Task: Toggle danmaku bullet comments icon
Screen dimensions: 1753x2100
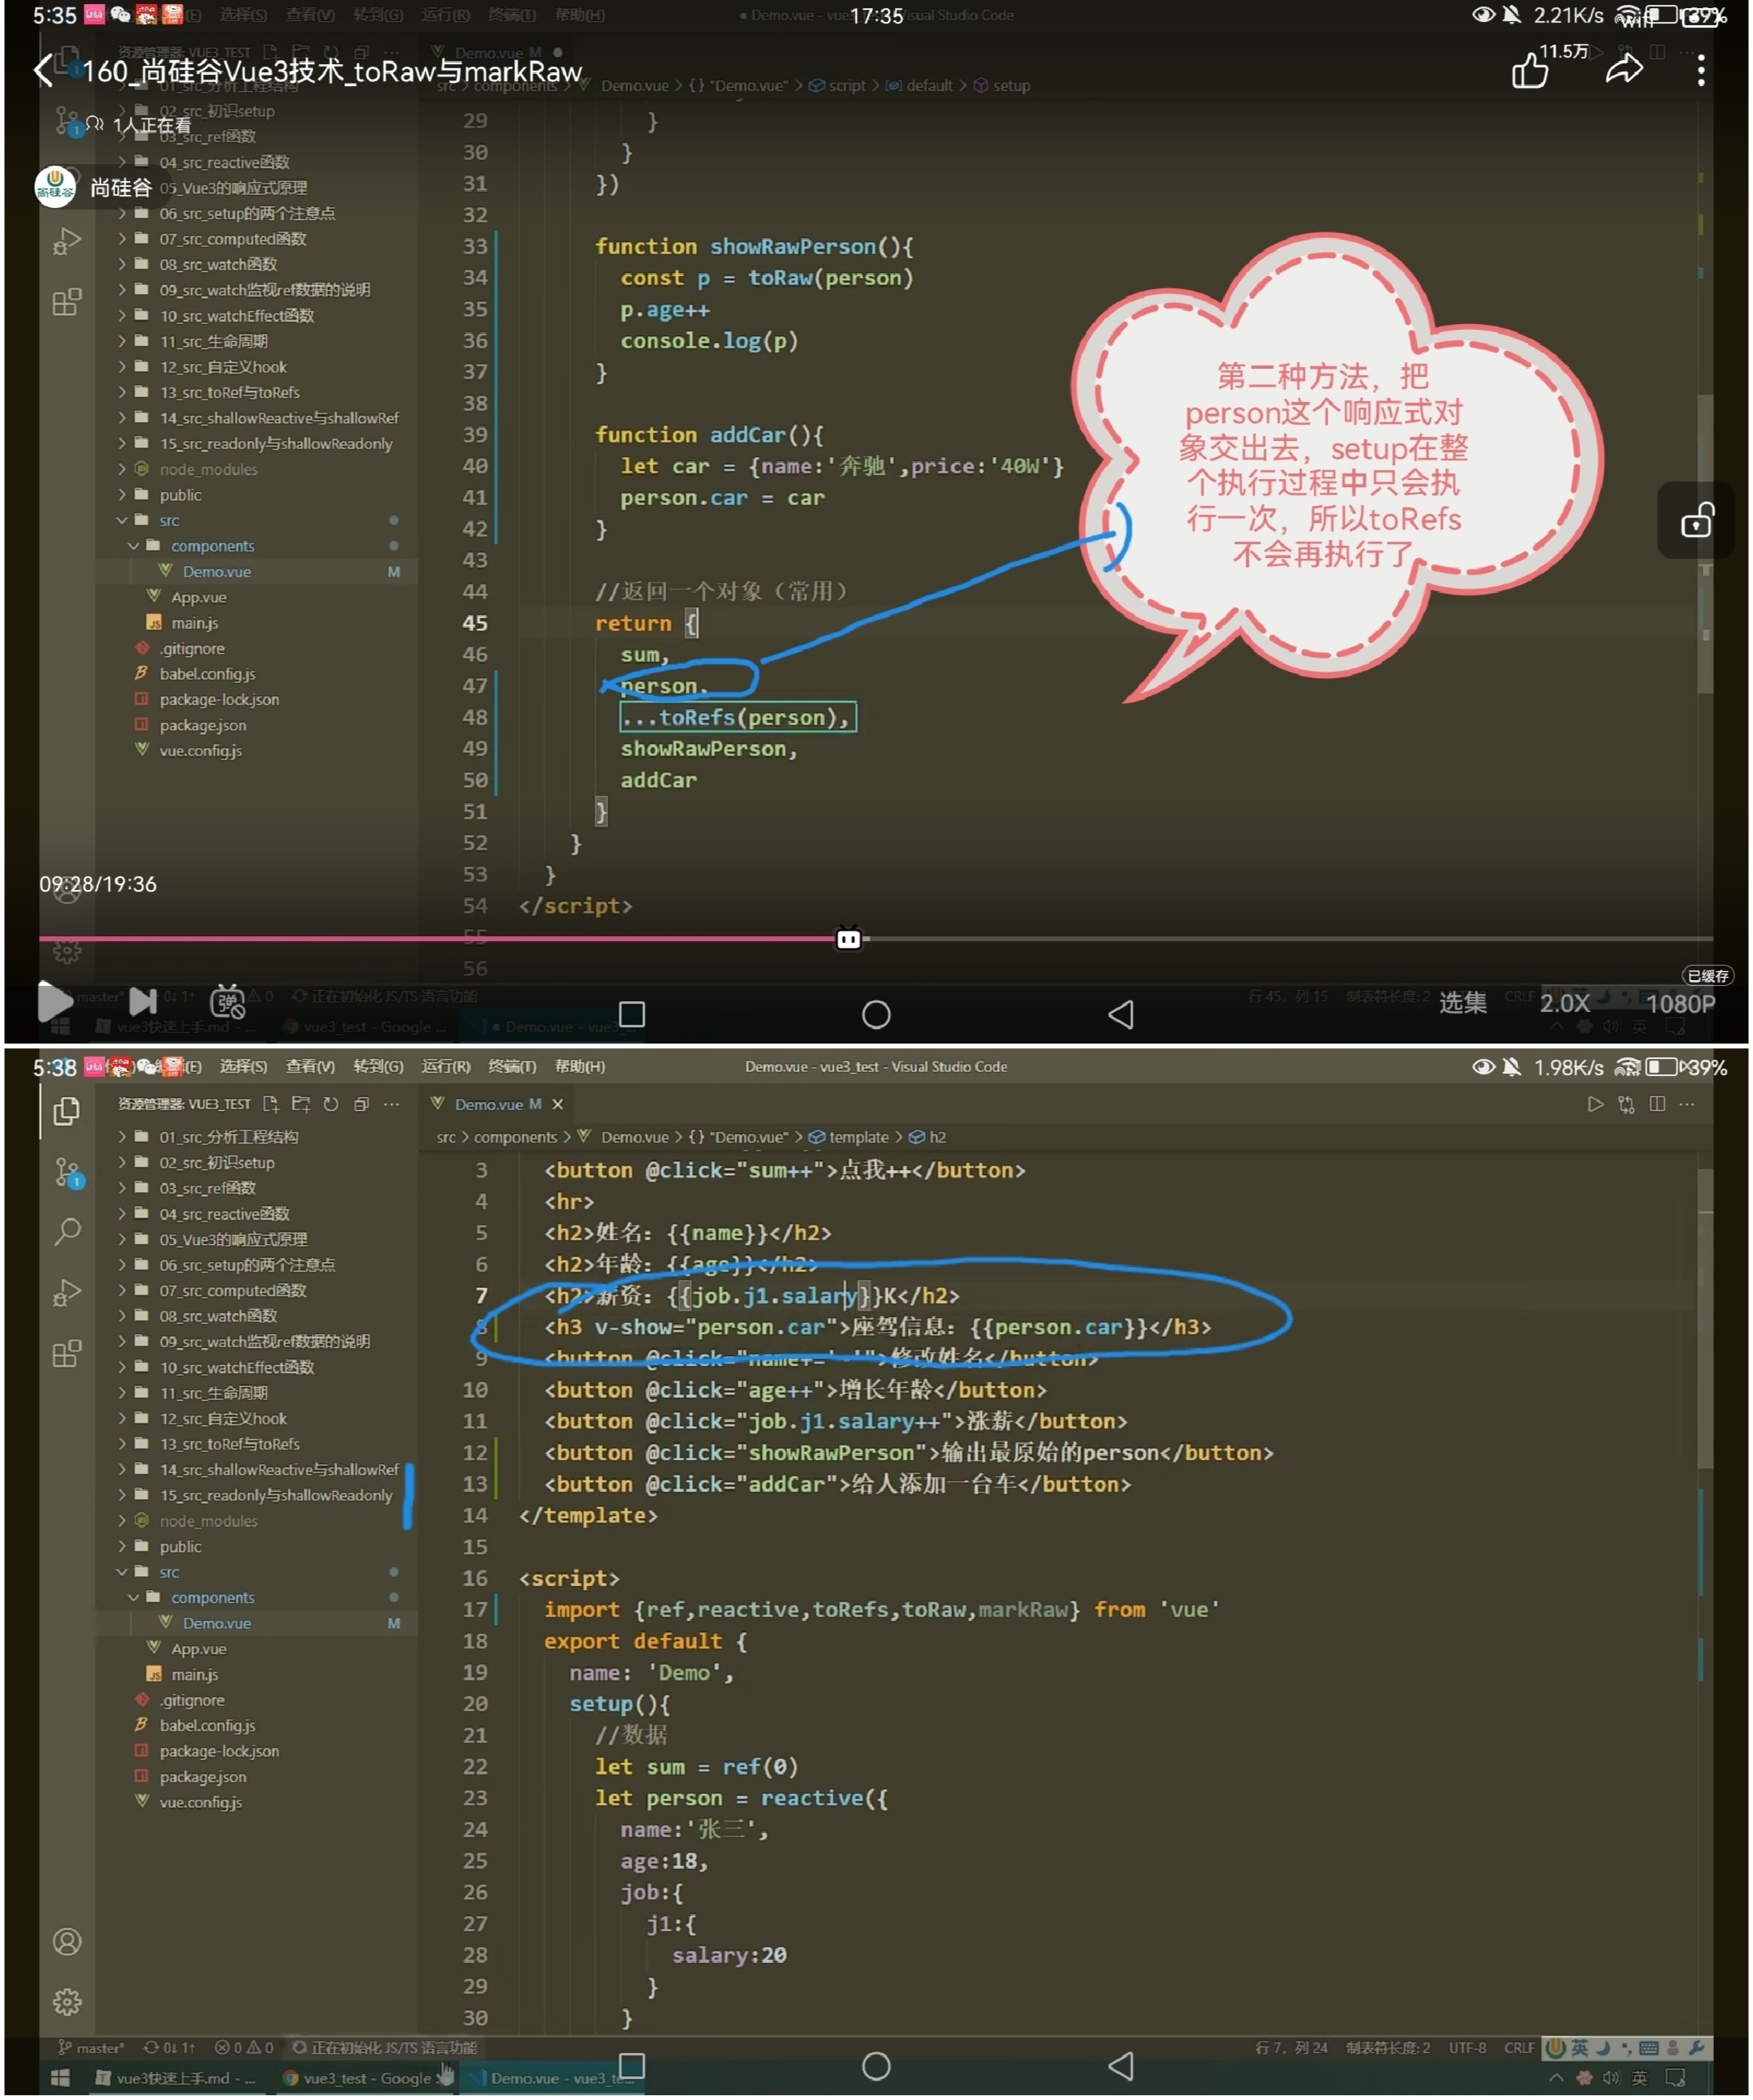Action: point(228,1001)
